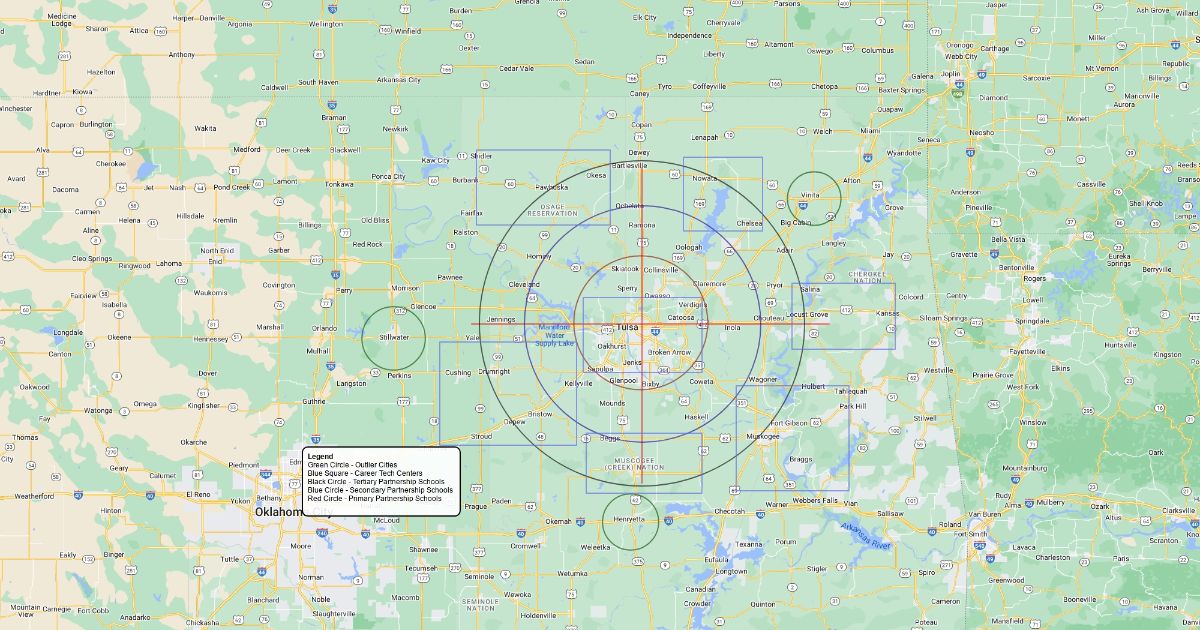
Task: Select the Pawhuska town label
Action: (551, 186)
